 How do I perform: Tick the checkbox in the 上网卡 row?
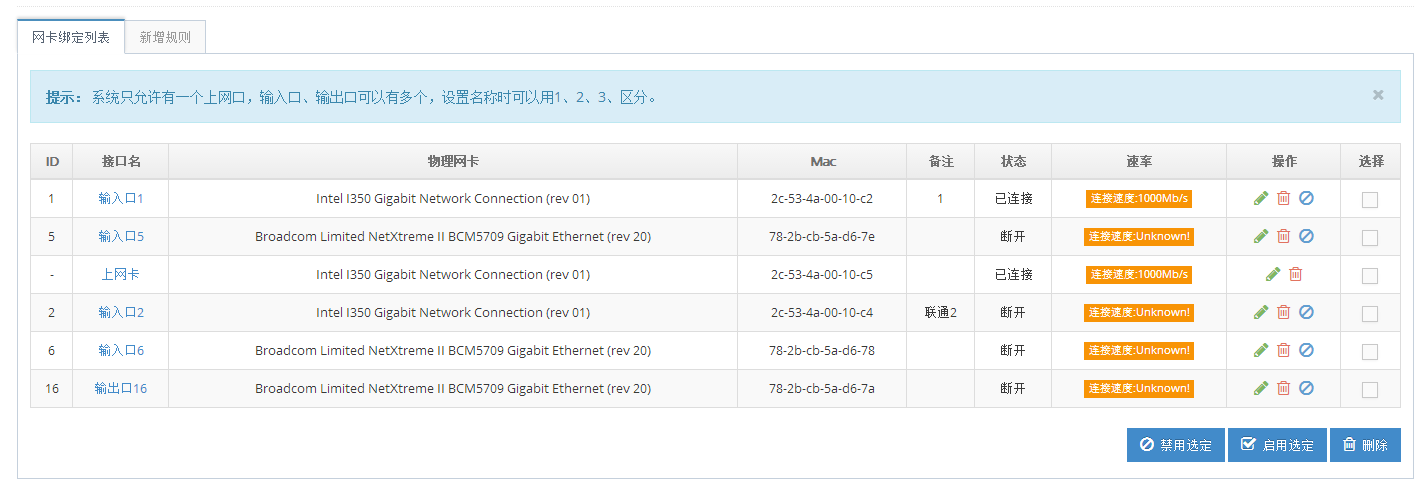pos(1370,276)
